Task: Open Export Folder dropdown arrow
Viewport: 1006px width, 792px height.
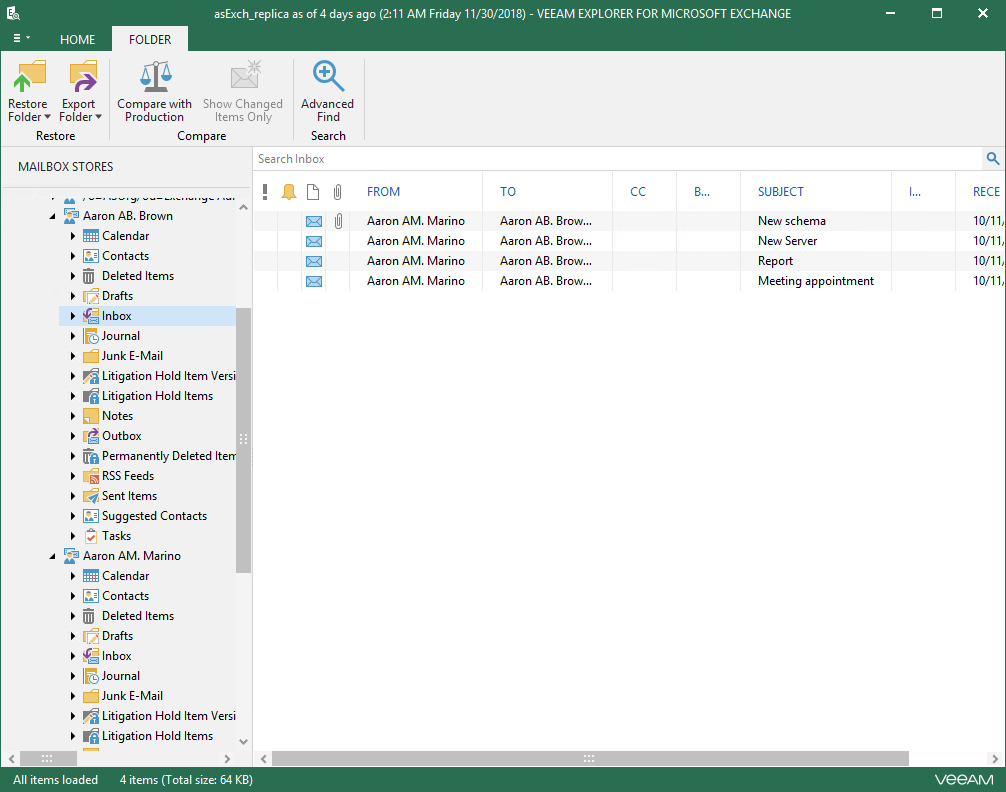Action: pos(98,117)
